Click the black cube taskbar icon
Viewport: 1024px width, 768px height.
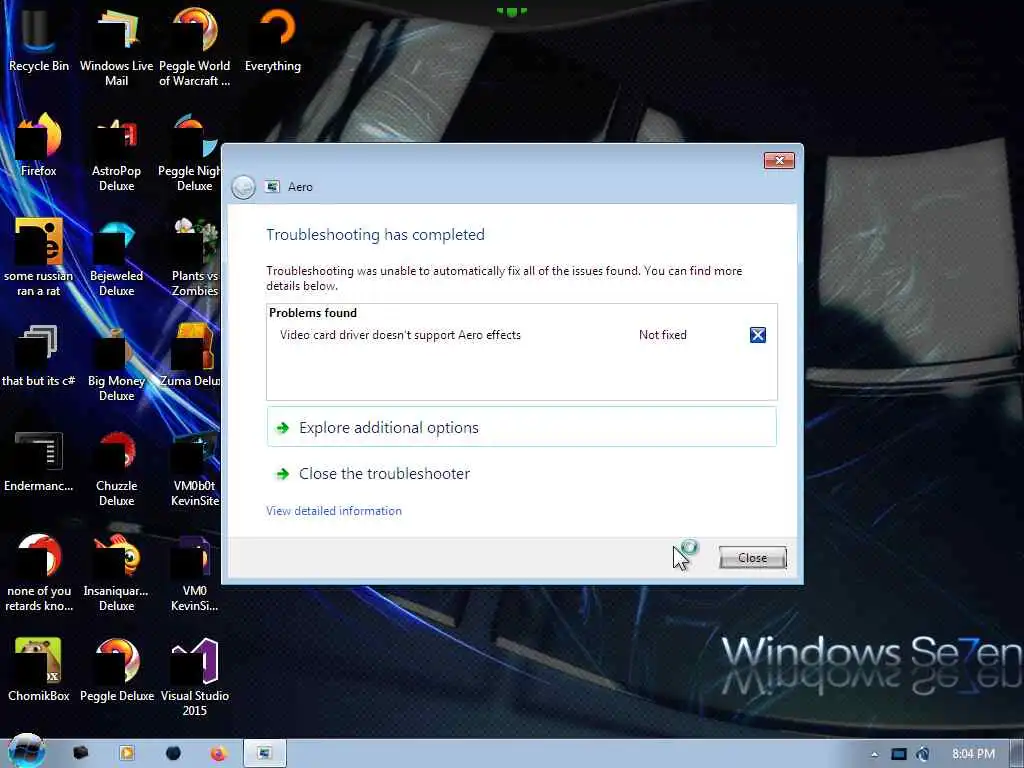point(80,754)
